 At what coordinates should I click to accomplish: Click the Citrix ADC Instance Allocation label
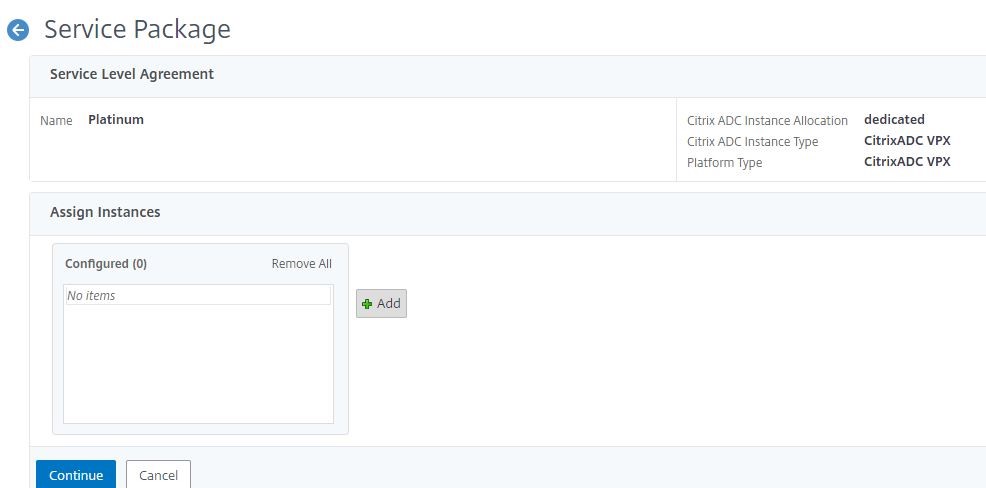point(767,120)
